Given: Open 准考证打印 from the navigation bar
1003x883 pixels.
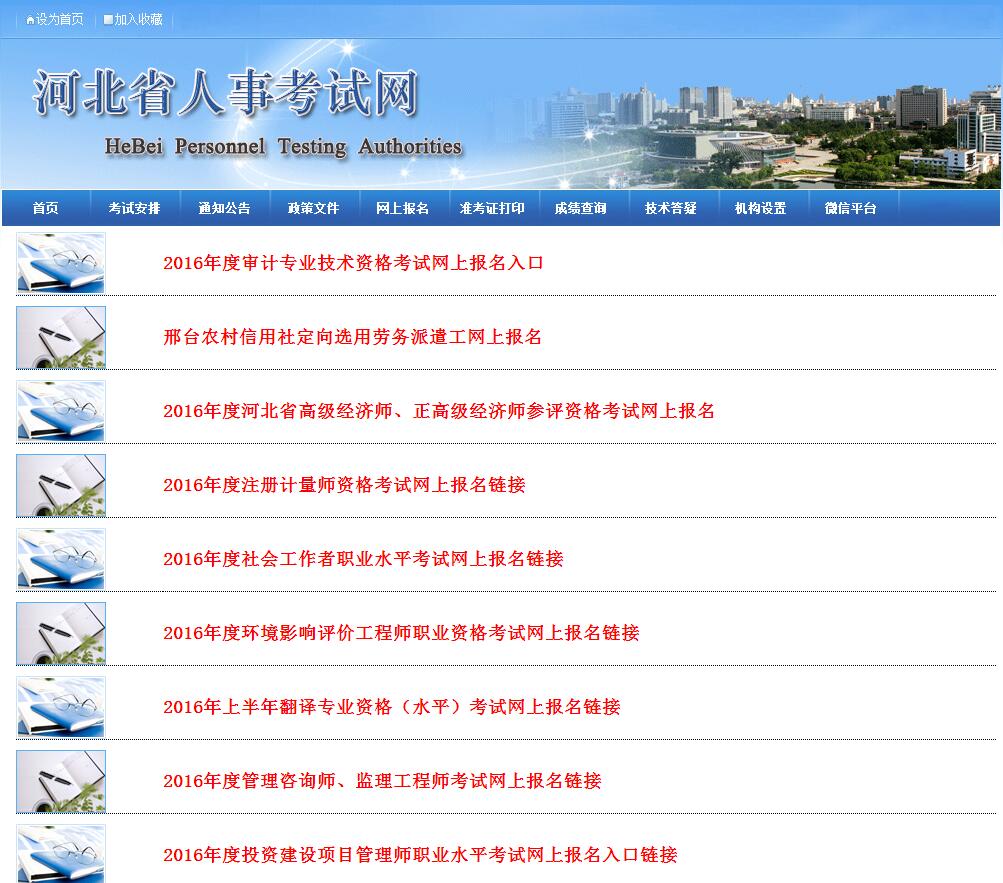Looking at the screenshot, I should [x=492, y=208].
